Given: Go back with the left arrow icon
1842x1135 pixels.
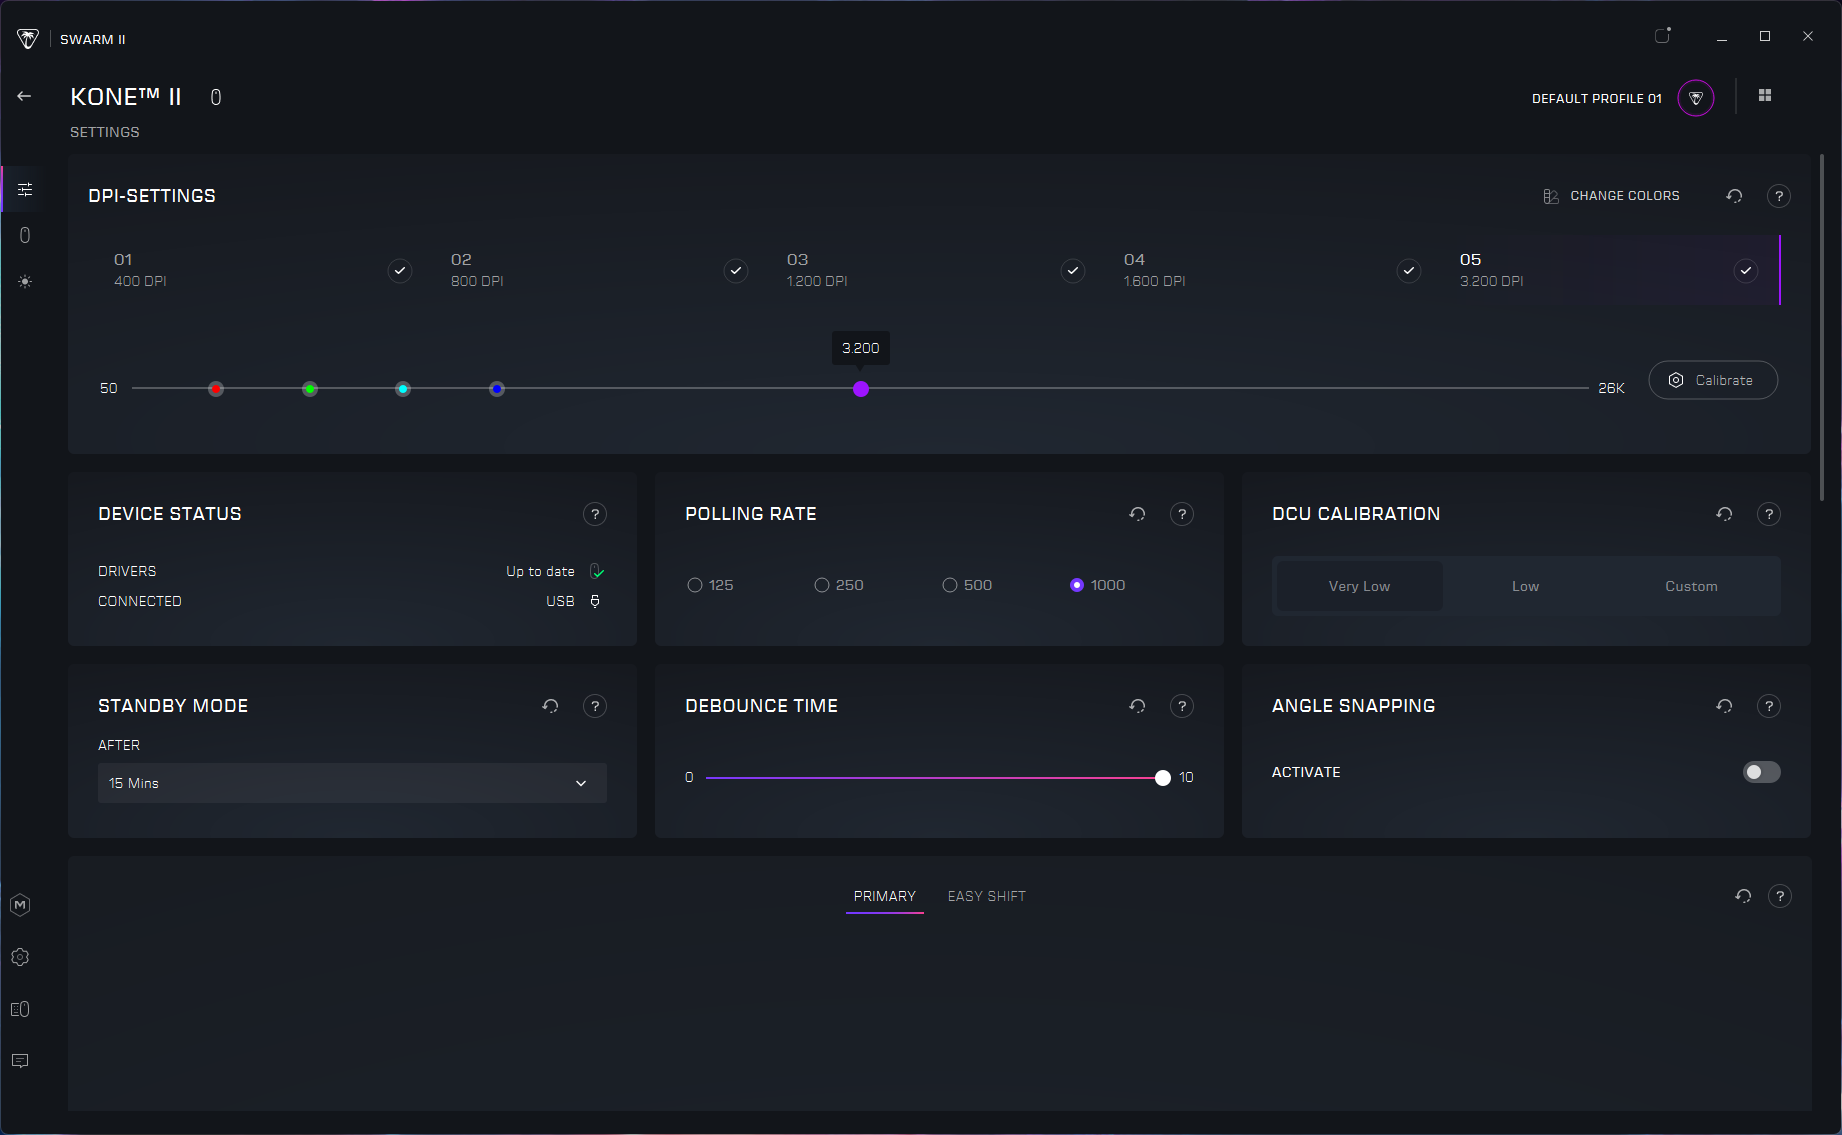Looking at the screenshot, I should click(x=24, y=96).
